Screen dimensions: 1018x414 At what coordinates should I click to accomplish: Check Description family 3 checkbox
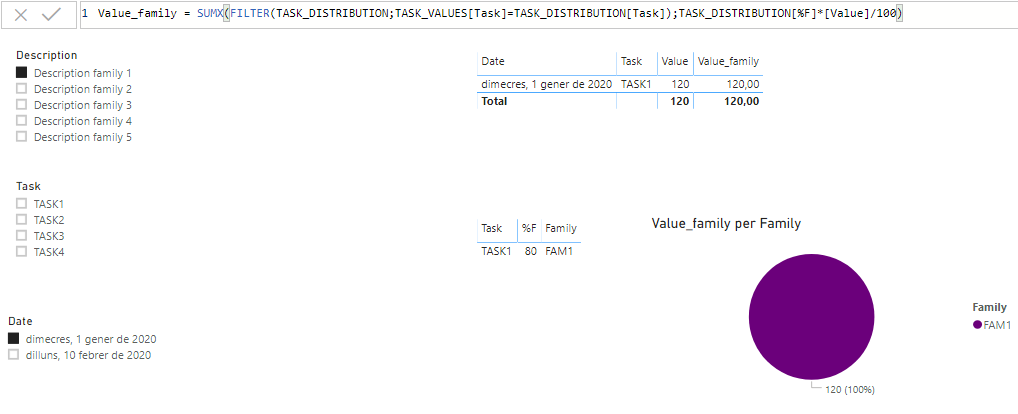[x=21, y=104]
